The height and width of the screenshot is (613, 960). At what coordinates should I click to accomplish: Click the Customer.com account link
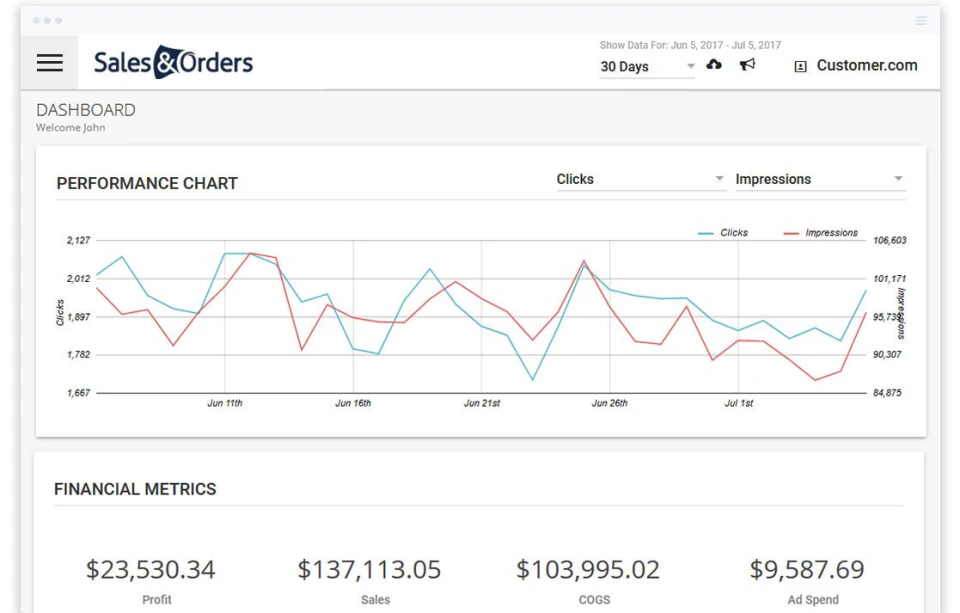point(866,66)
